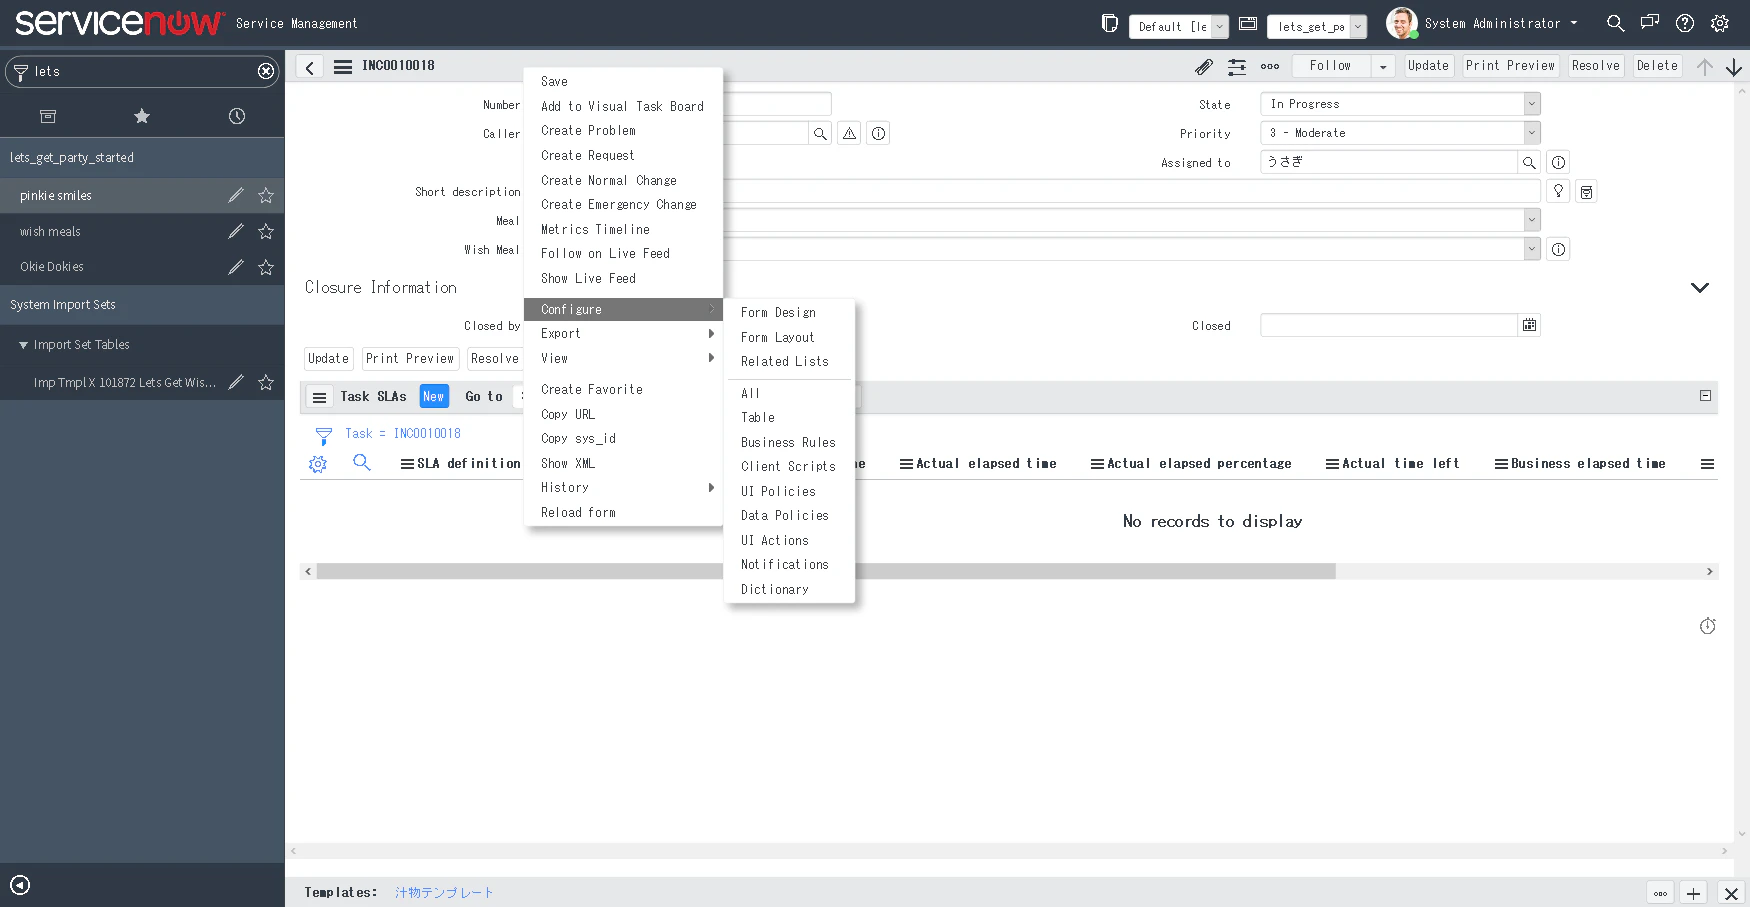Open the attachments paperclip
The height and width of the screenshot is (907, 1750).
(x=1204, y=67)
